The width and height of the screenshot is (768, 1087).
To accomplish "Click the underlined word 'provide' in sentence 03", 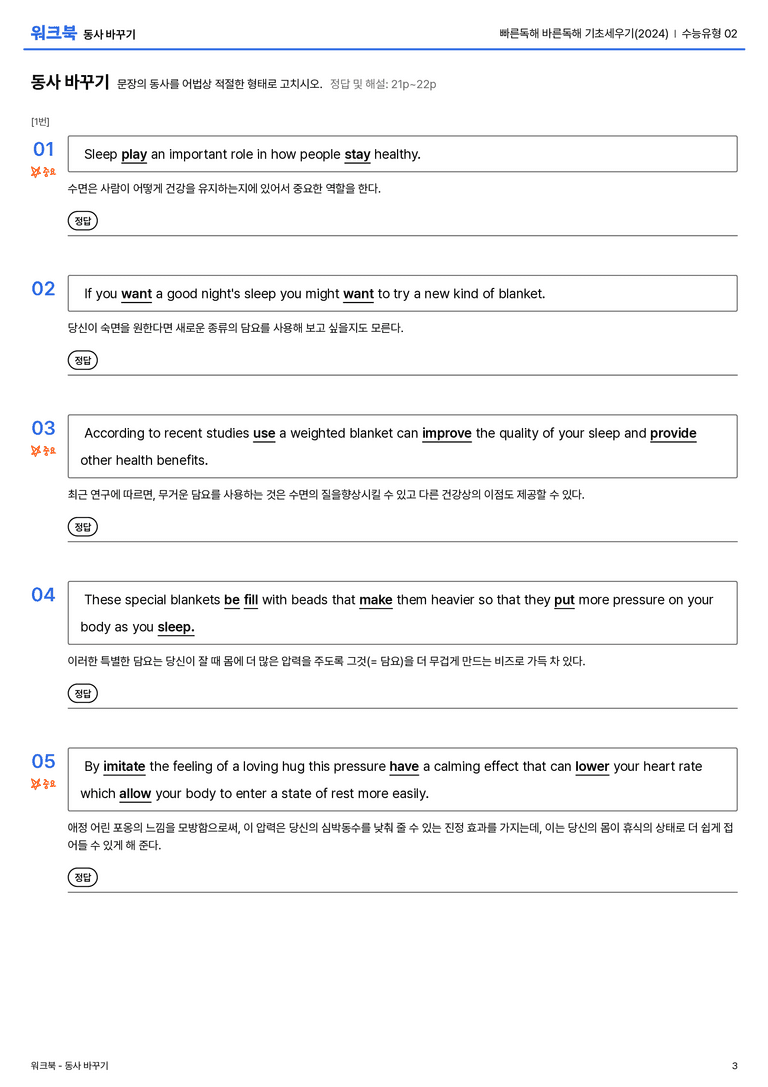I will pos(673,433).
